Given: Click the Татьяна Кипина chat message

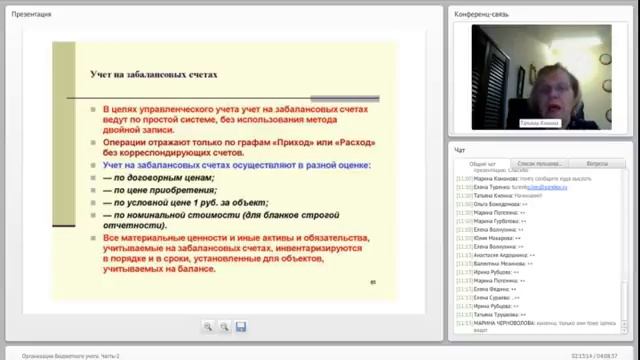Looking at the screenshot, I should tap(499, 196).
